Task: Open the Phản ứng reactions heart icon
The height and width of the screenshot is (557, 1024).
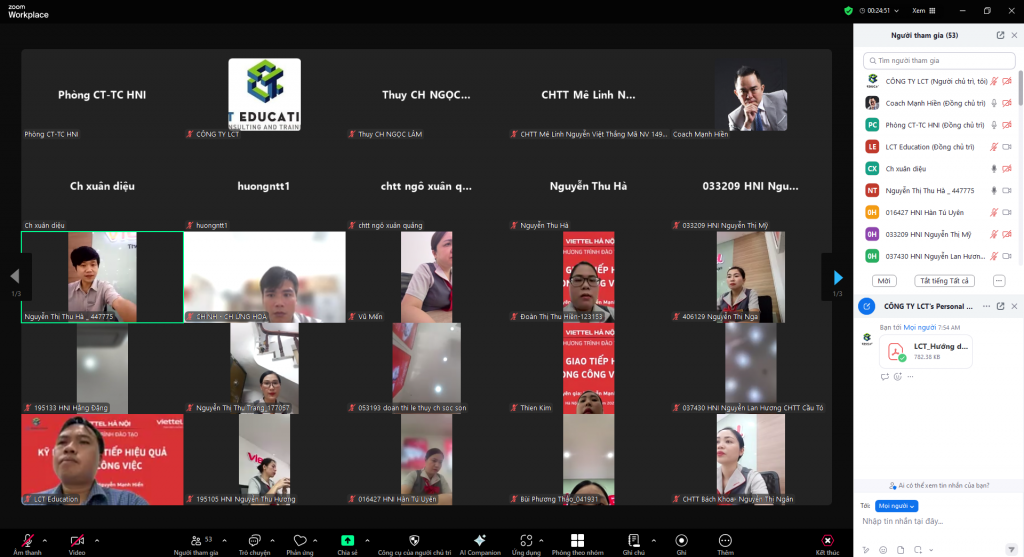Action: (300, 543)
